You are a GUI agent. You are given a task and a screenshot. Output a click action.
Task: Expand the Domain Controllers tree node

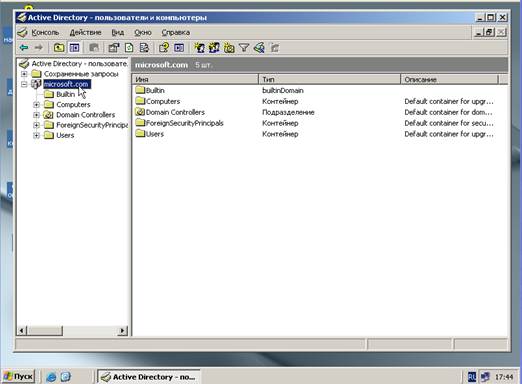click(x=37, y=115)
